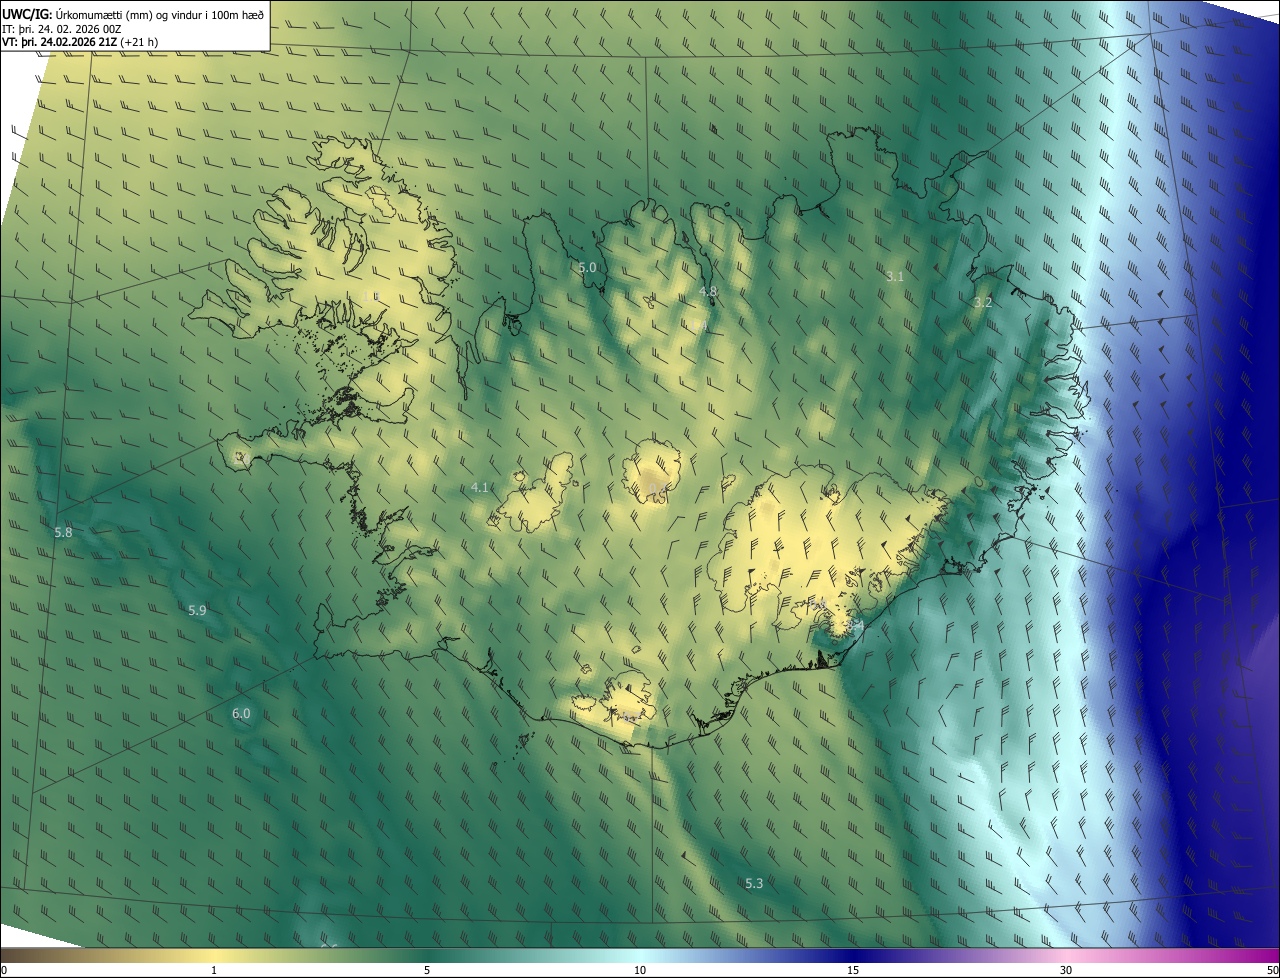Click the "3.1" value label on the map
The image size is (1280, 978).
tap(895, 276)
